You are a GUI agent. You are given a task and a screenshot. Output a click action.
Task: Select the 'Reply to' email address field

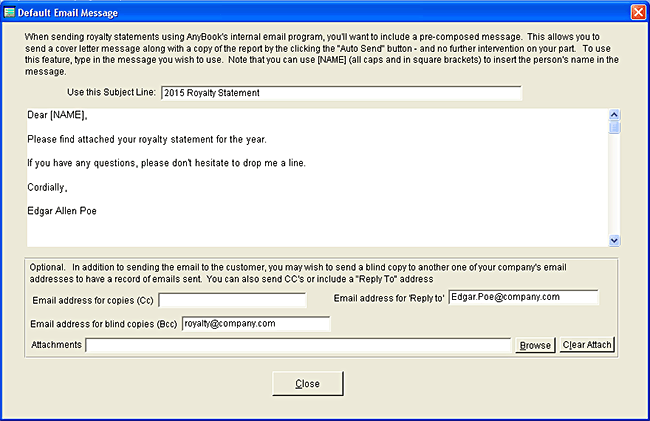point(522,297)
